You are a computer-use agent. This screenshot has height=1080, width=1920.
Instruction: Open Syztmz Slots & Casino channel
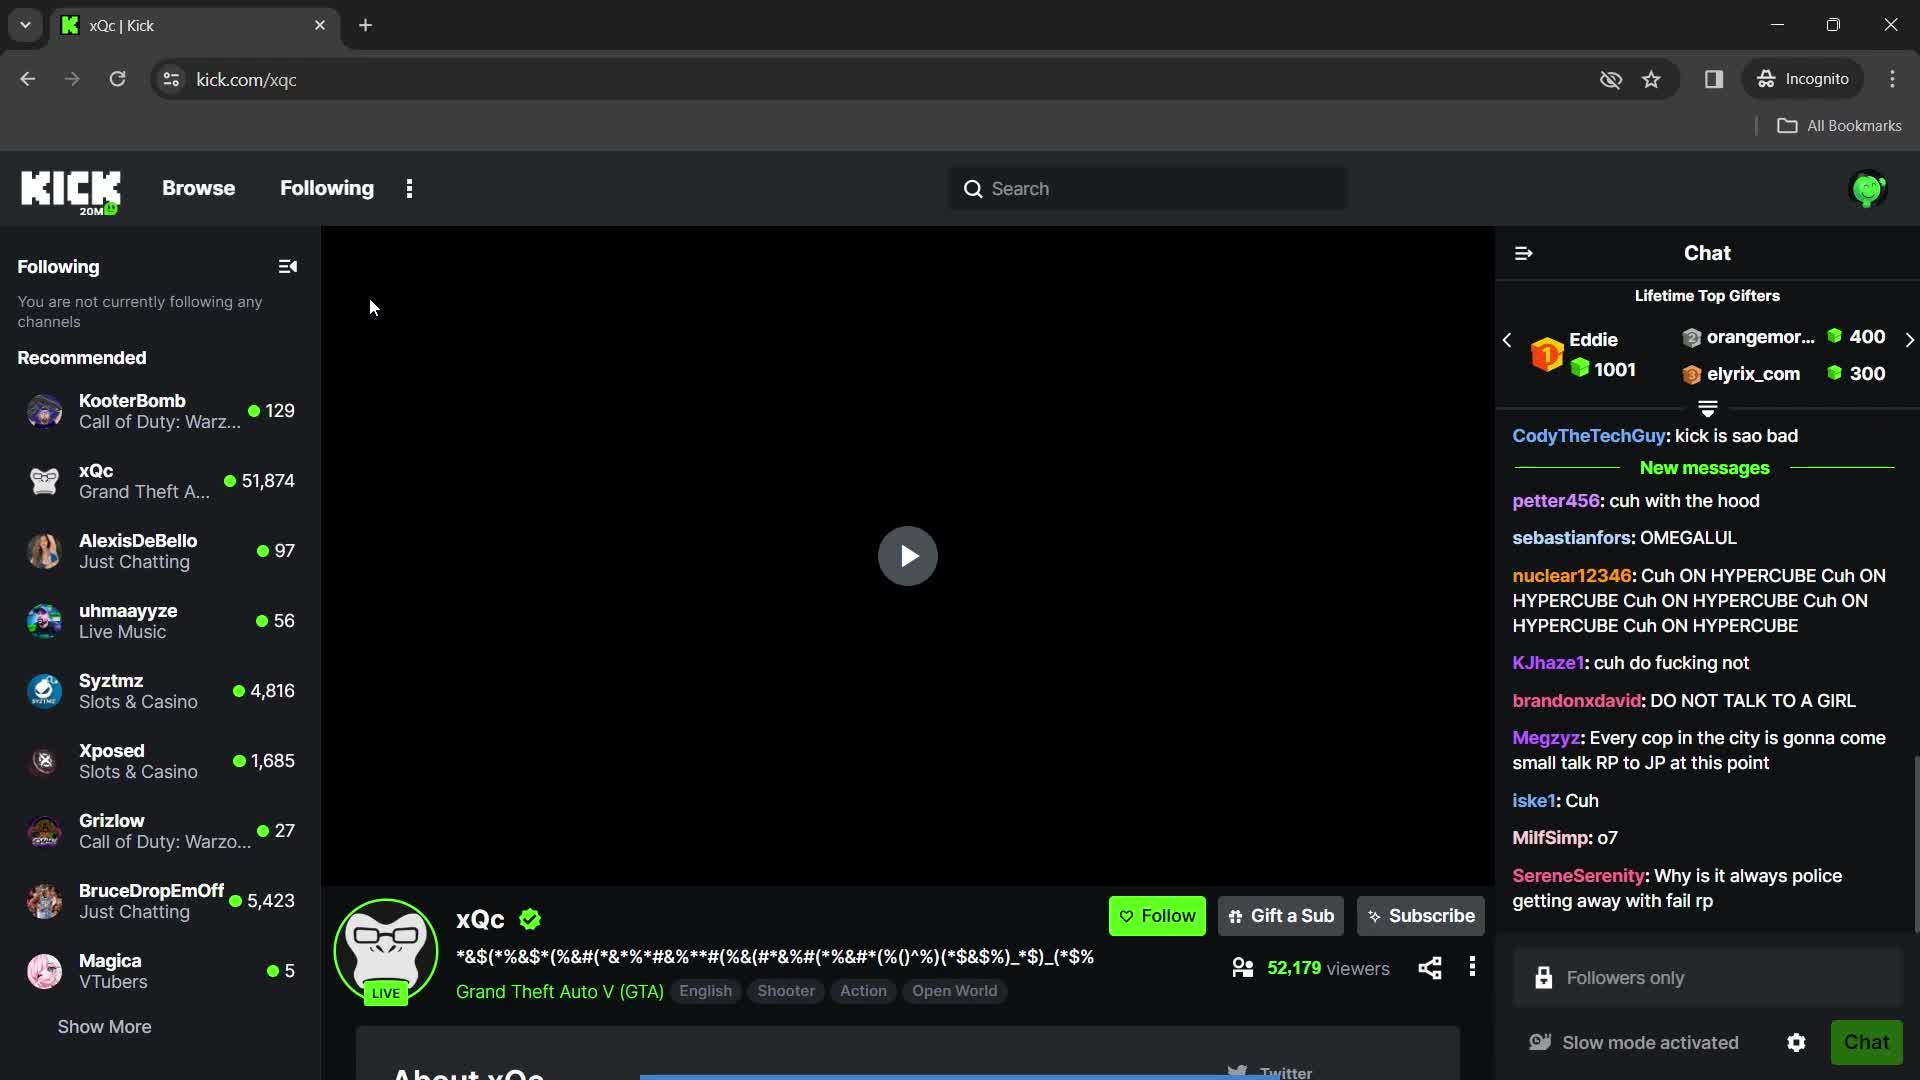(x=160, y=691)
